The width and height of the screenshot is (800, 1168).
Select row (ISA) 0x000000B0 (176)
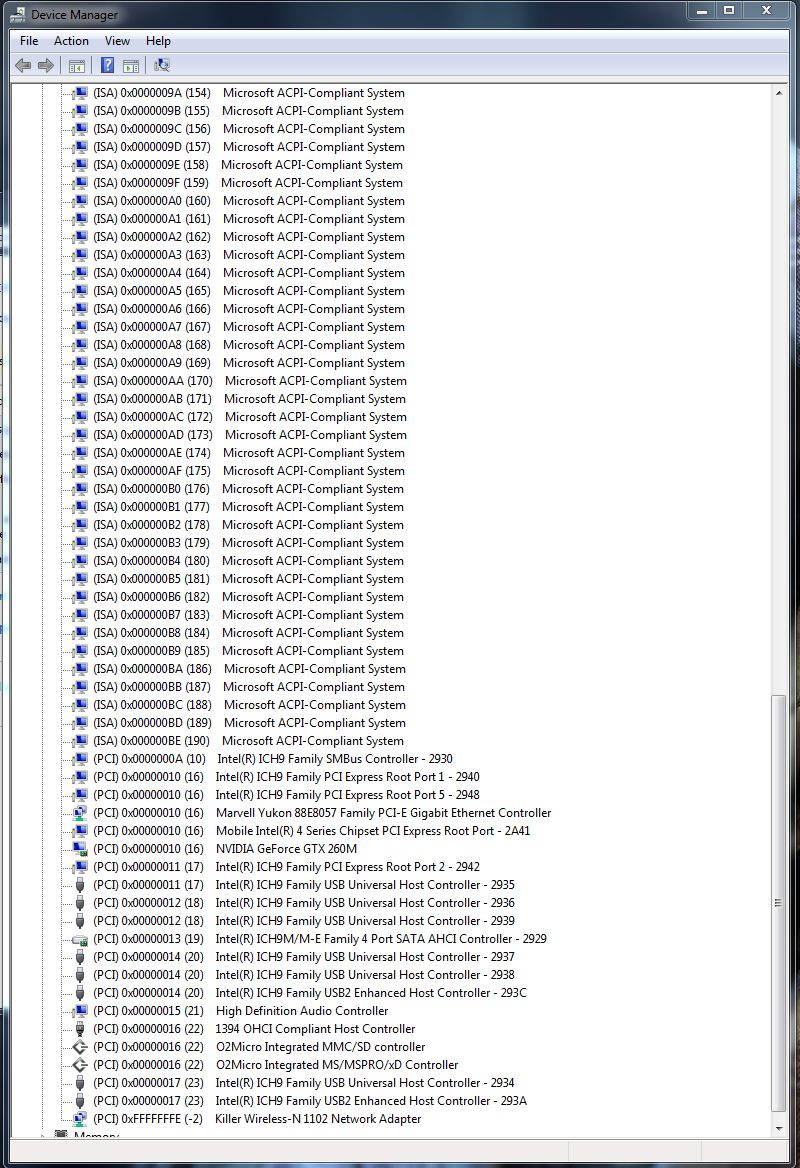coord(248,489)
